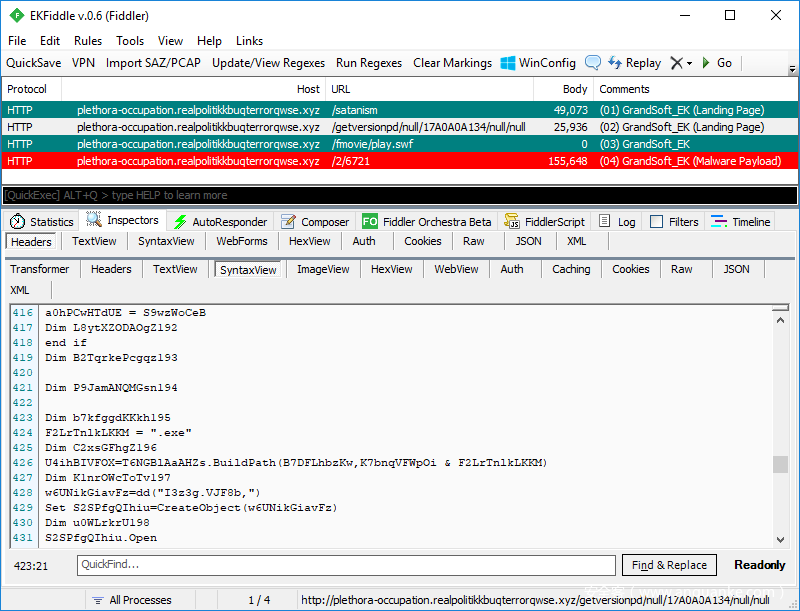800x611 pixels.
Task: Open the AutoResponder lightning tab
Action: pos(220,222)
